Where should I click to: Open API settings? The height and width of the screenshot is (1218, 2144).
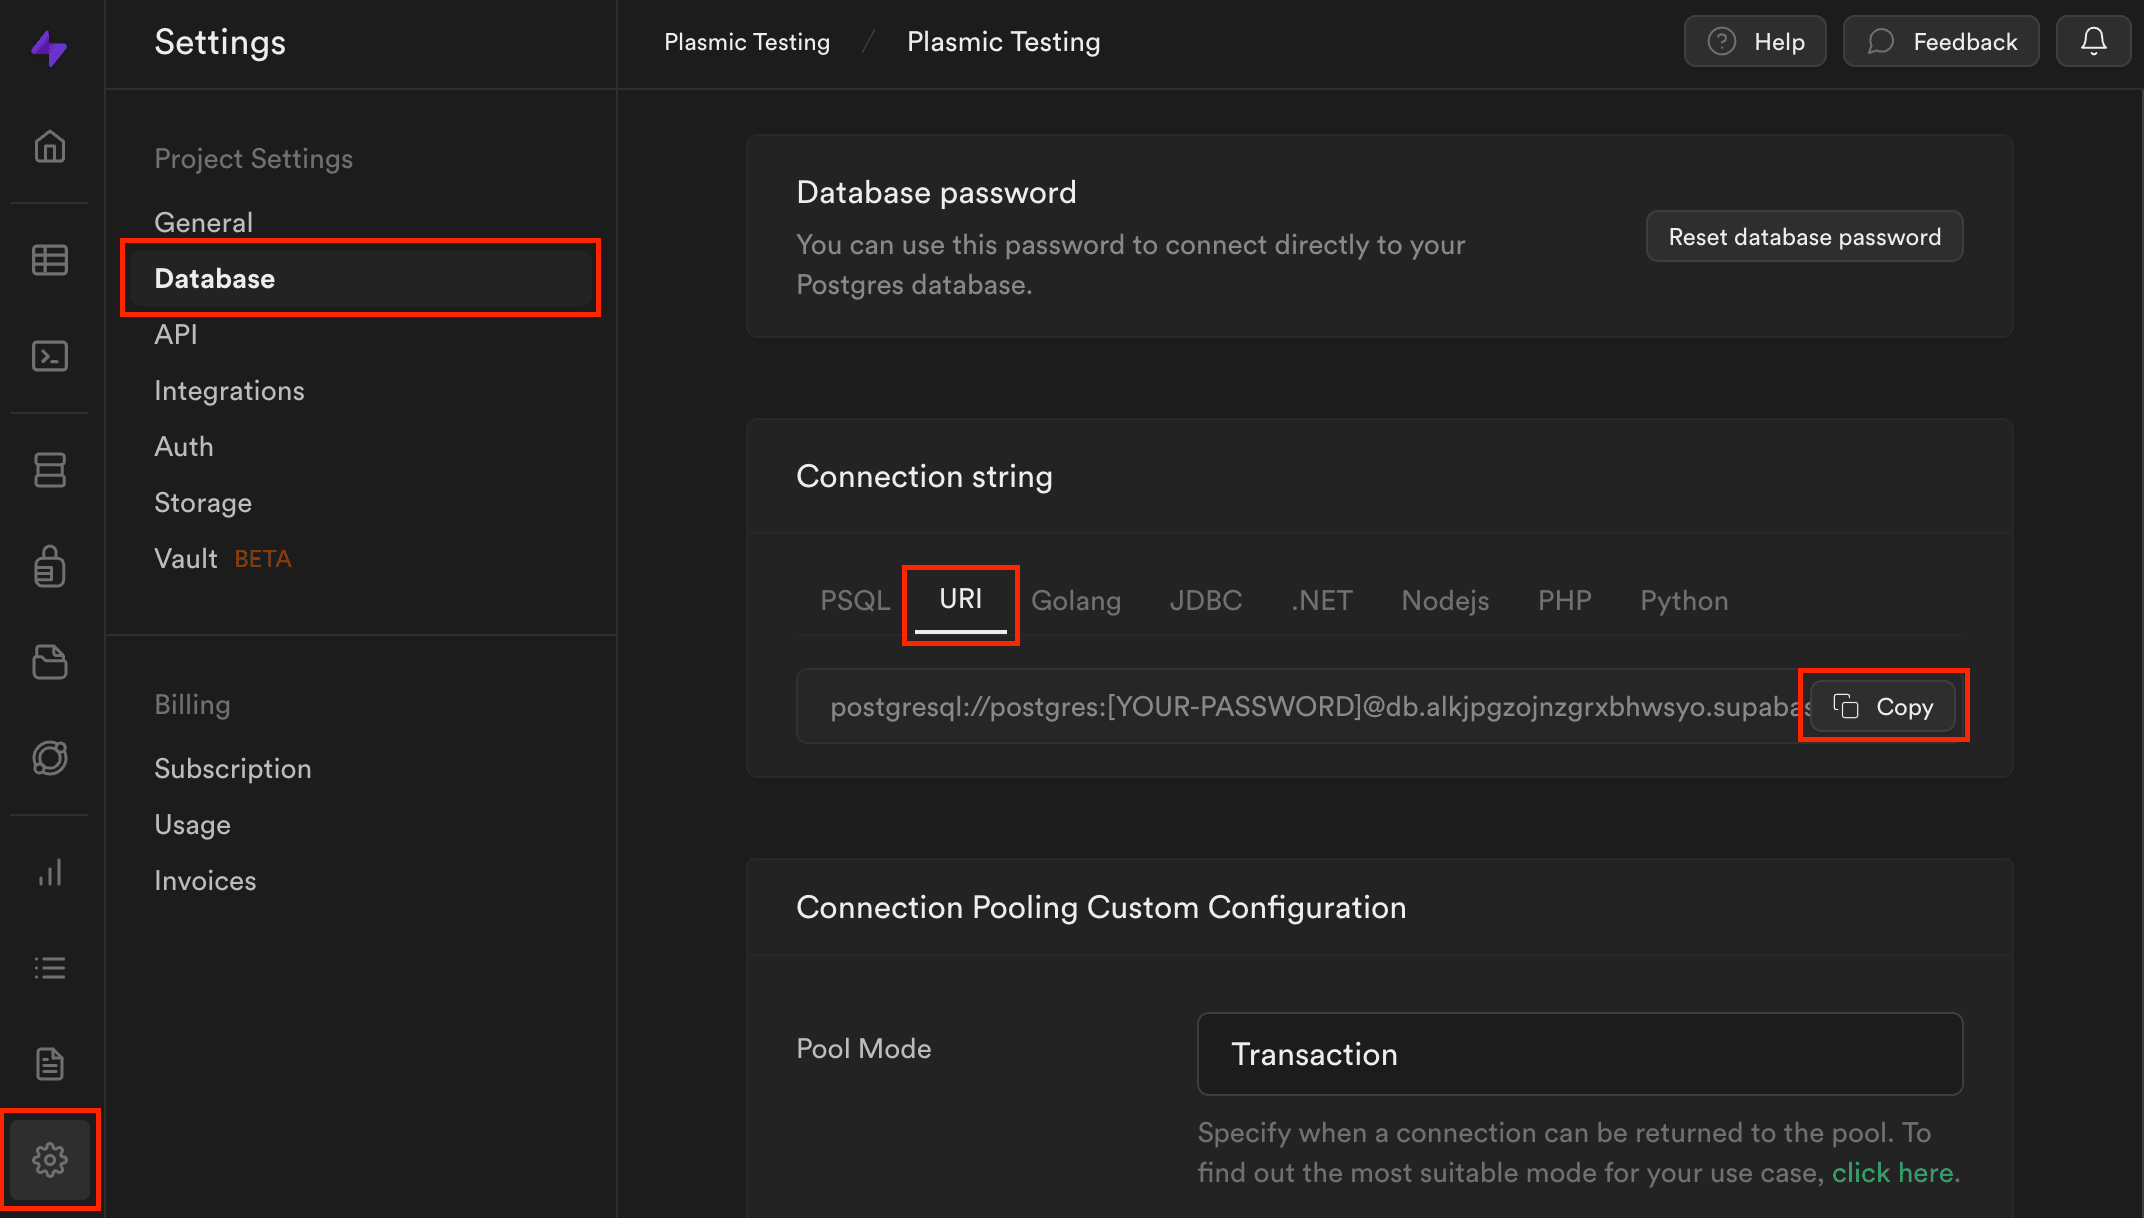pos(176,334)
